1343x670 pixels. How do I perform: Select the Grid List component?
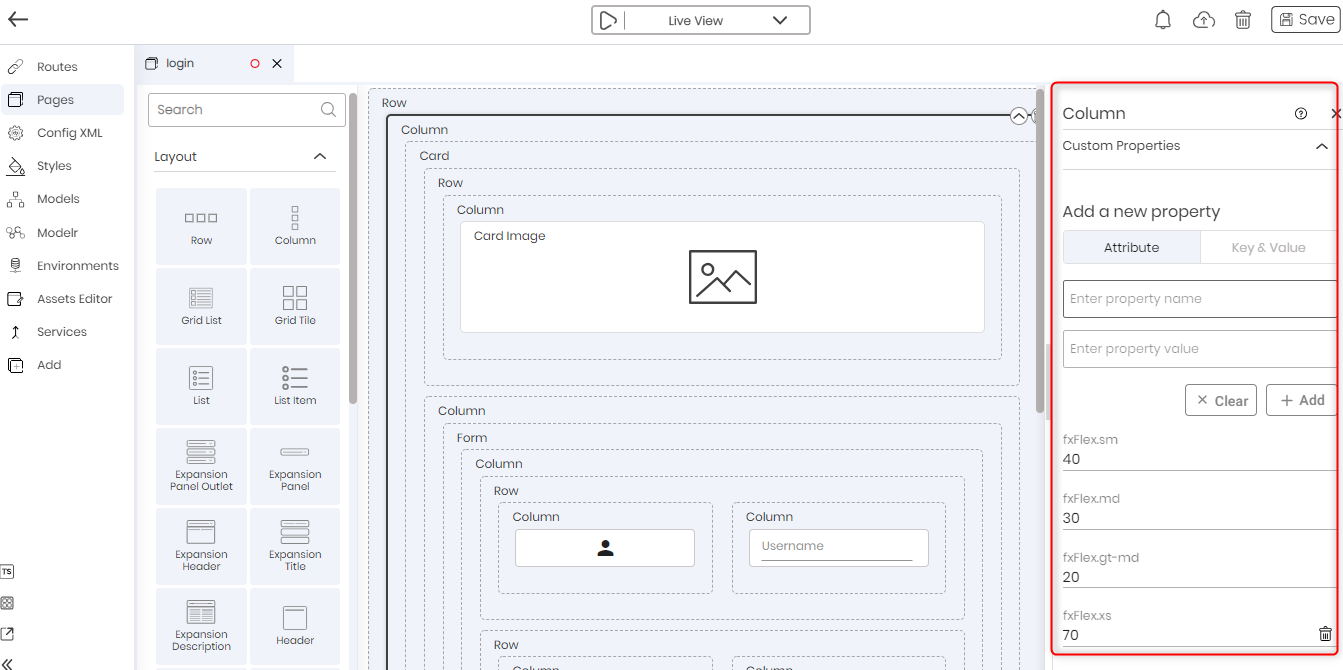[201, 306]
